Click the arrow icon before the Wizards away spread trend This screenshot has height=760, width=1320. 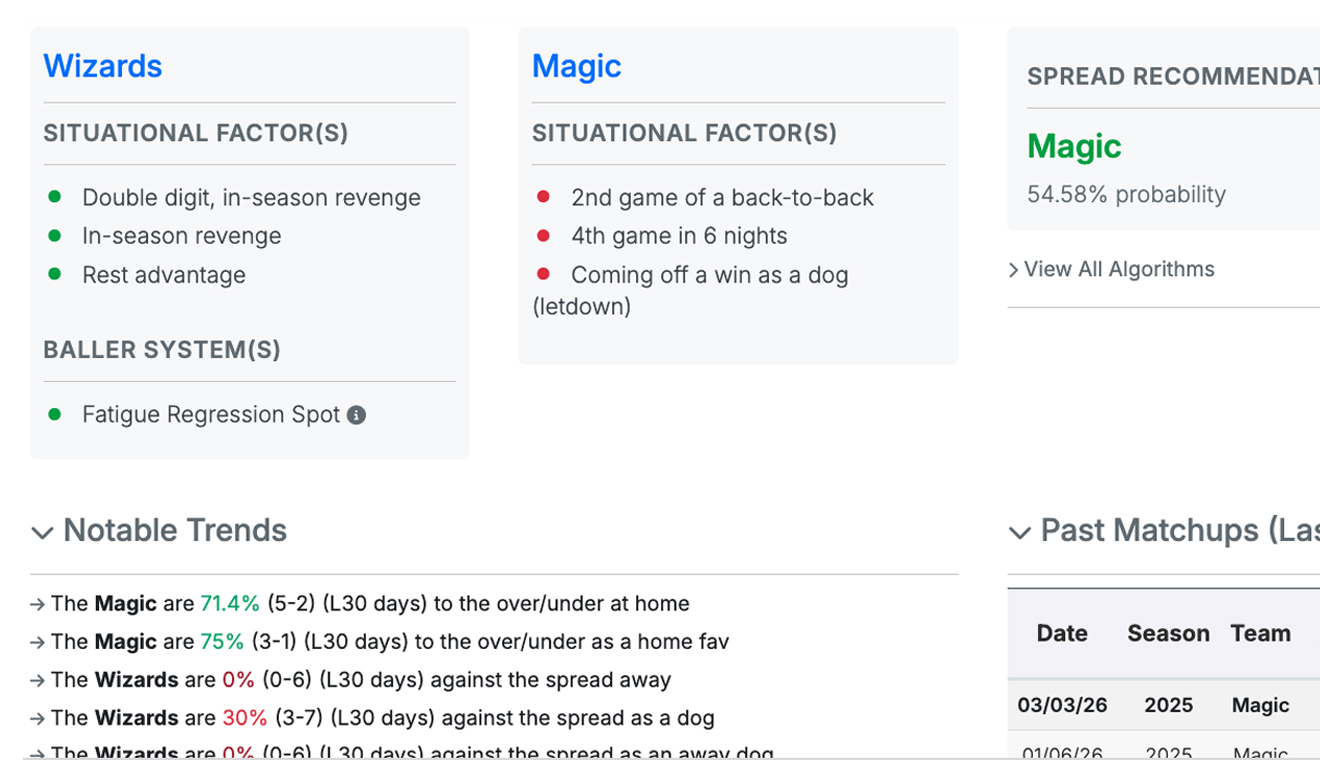click(37, 679)
